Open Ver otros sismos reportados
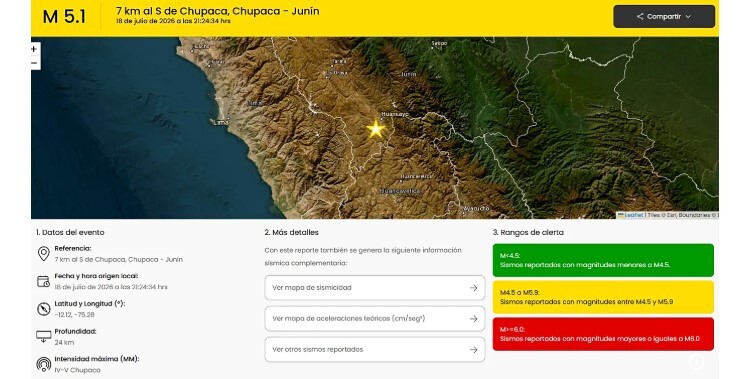The height and width of the screenshot is (379, 753). point(375,349)
